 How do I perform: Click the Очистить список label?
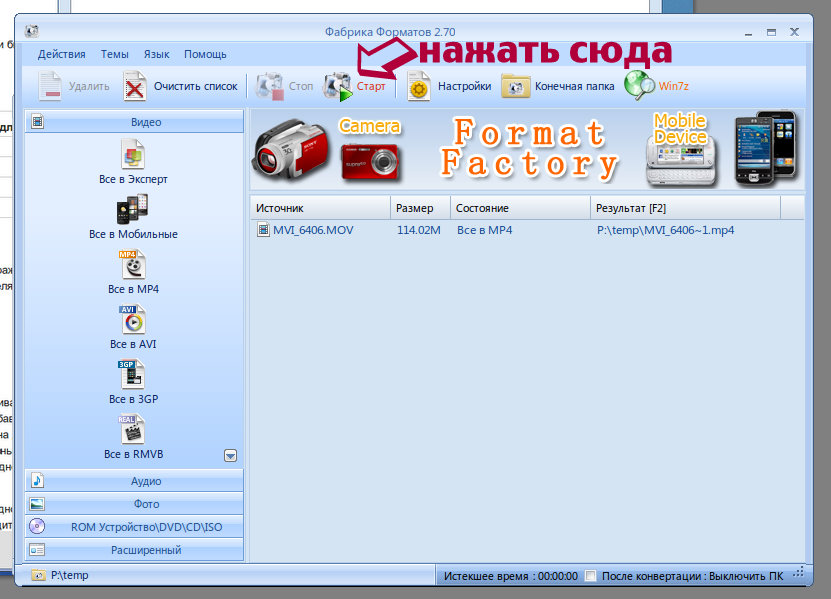point(196,86)
